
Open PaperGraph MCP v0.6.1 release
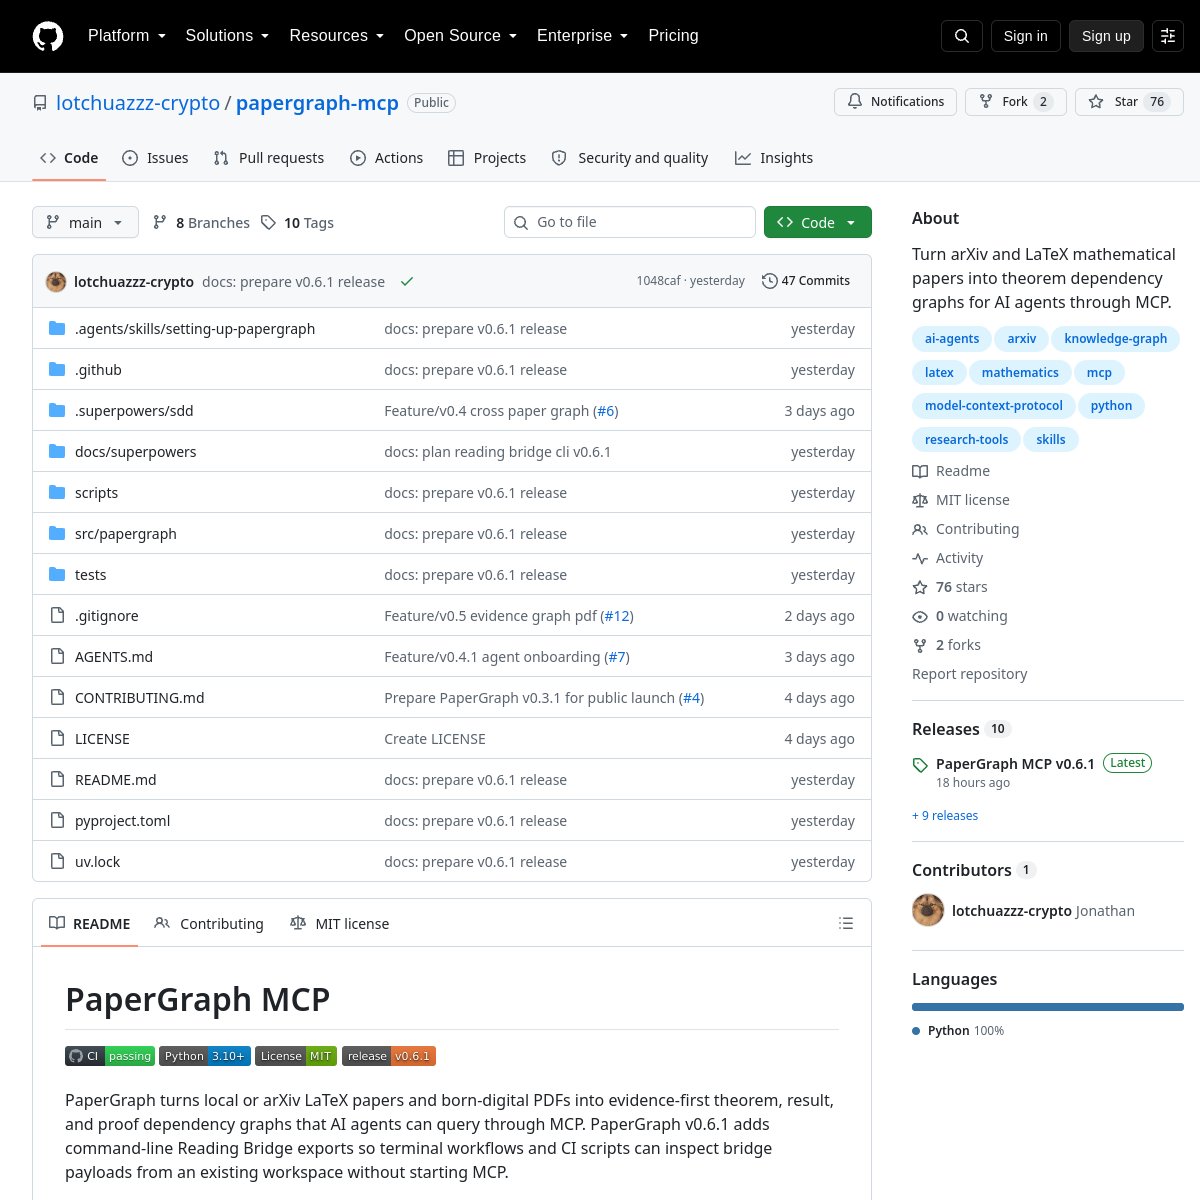click(1015, 764)
